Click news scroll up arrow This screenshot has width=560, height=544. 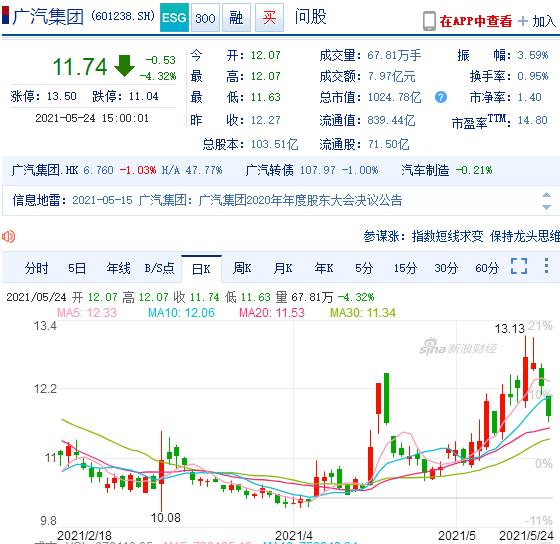546,195
